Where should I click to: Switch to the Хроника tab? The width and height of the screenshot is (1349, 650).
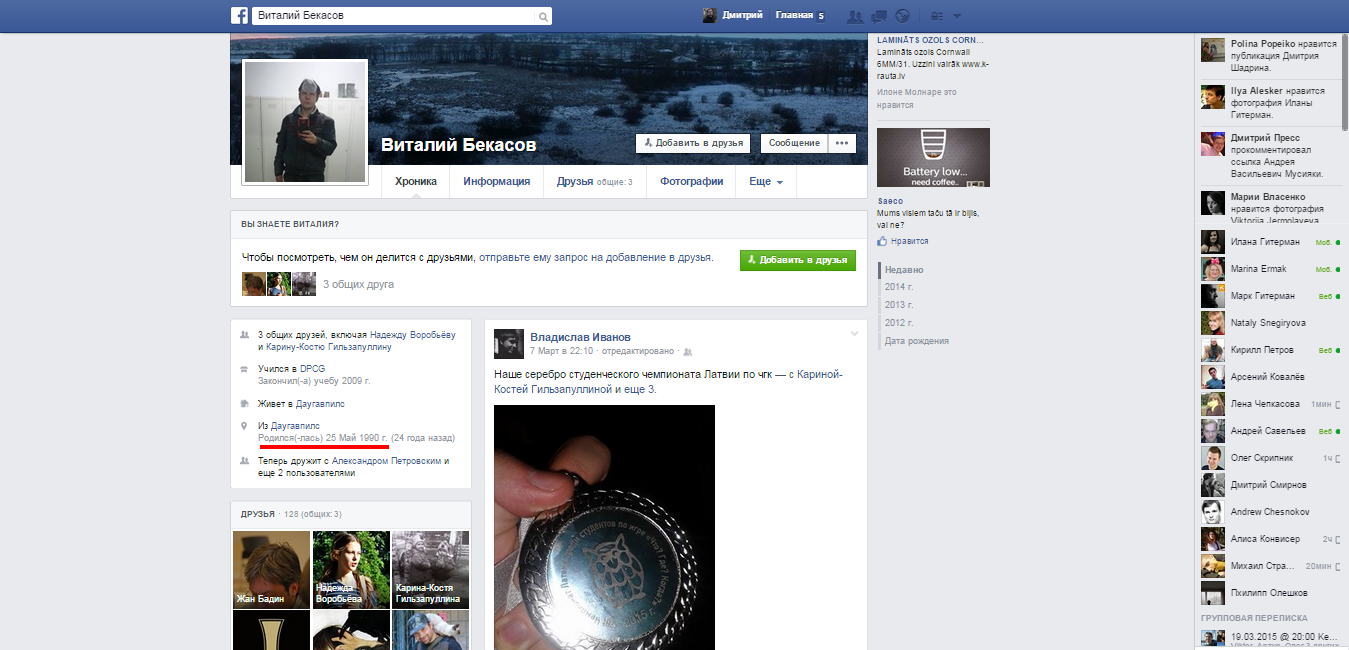pos(416,182)
